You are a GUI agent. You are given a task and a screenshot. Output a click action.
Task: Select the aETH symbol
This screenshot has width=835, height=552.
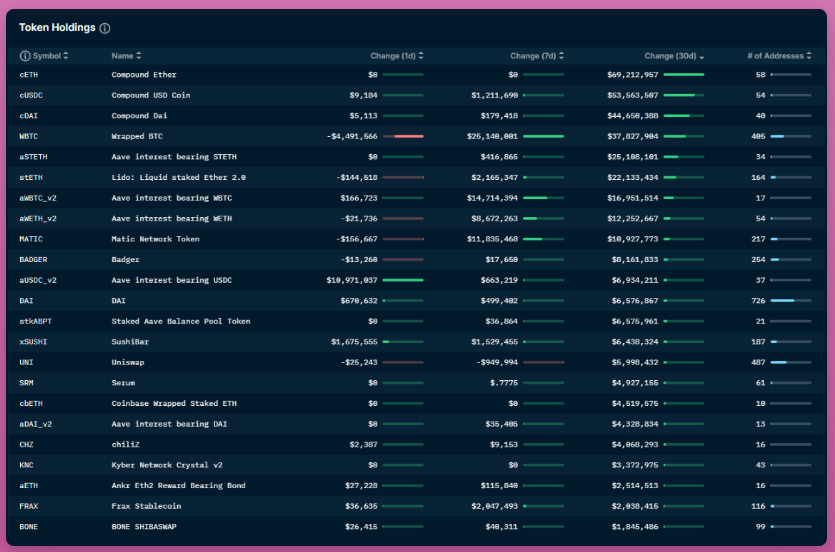[29, 486]
